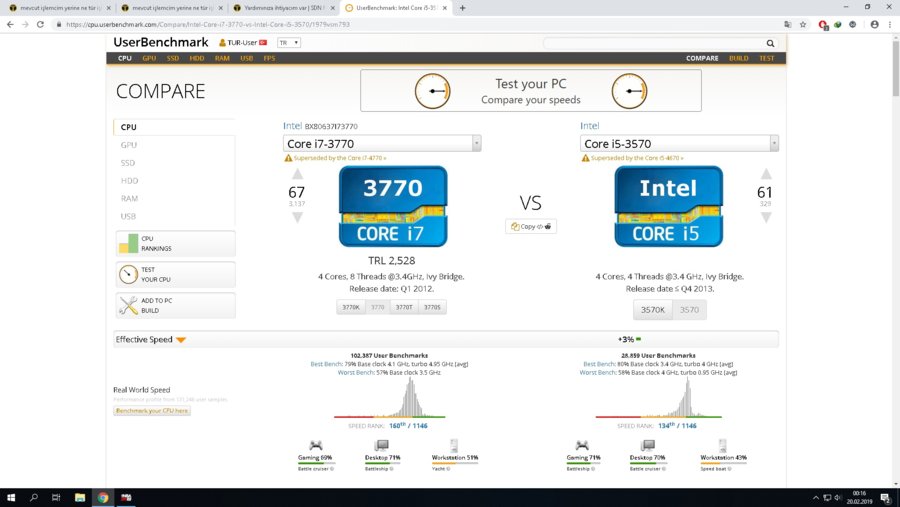Image resolution: width=900 pixels, height=507 pixels.
Task: Click the Core i7 3770 chip image
Action: click(392, 206)
